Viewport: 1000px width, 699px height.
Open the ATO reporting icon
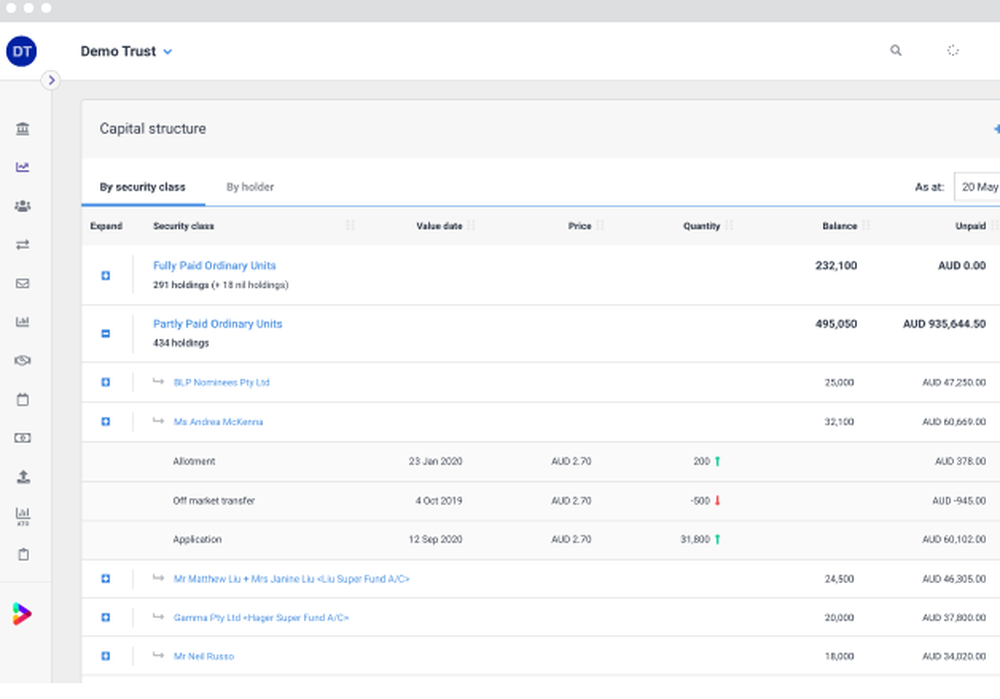[x=22, y=515]
